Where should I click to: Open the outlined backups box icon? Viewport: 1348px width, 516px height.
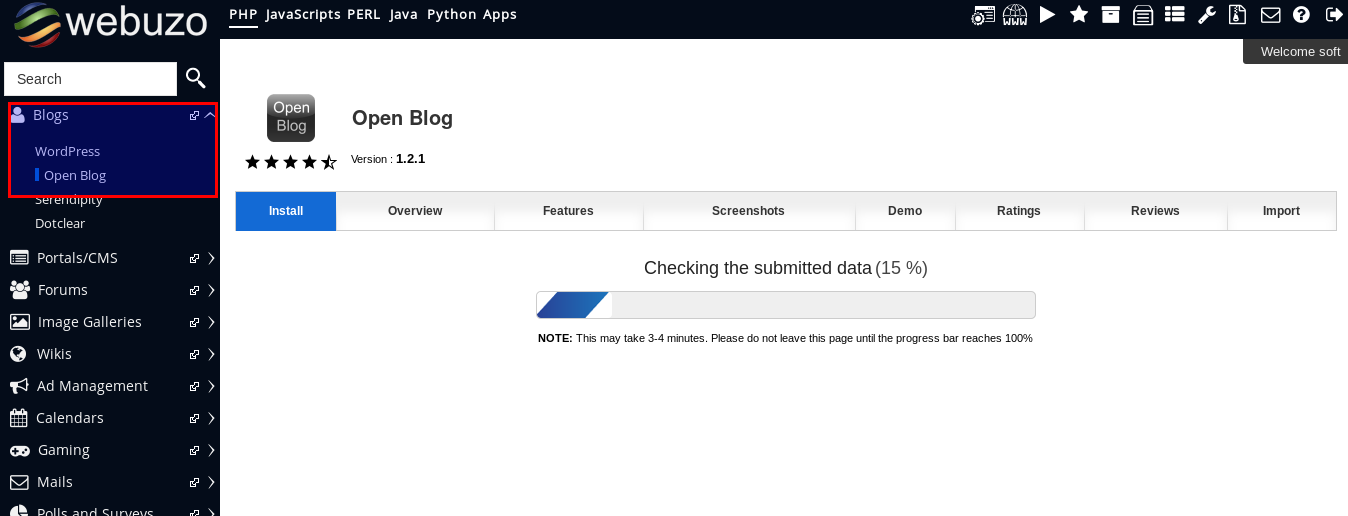pyautogui.click(x=1142, y=15)
